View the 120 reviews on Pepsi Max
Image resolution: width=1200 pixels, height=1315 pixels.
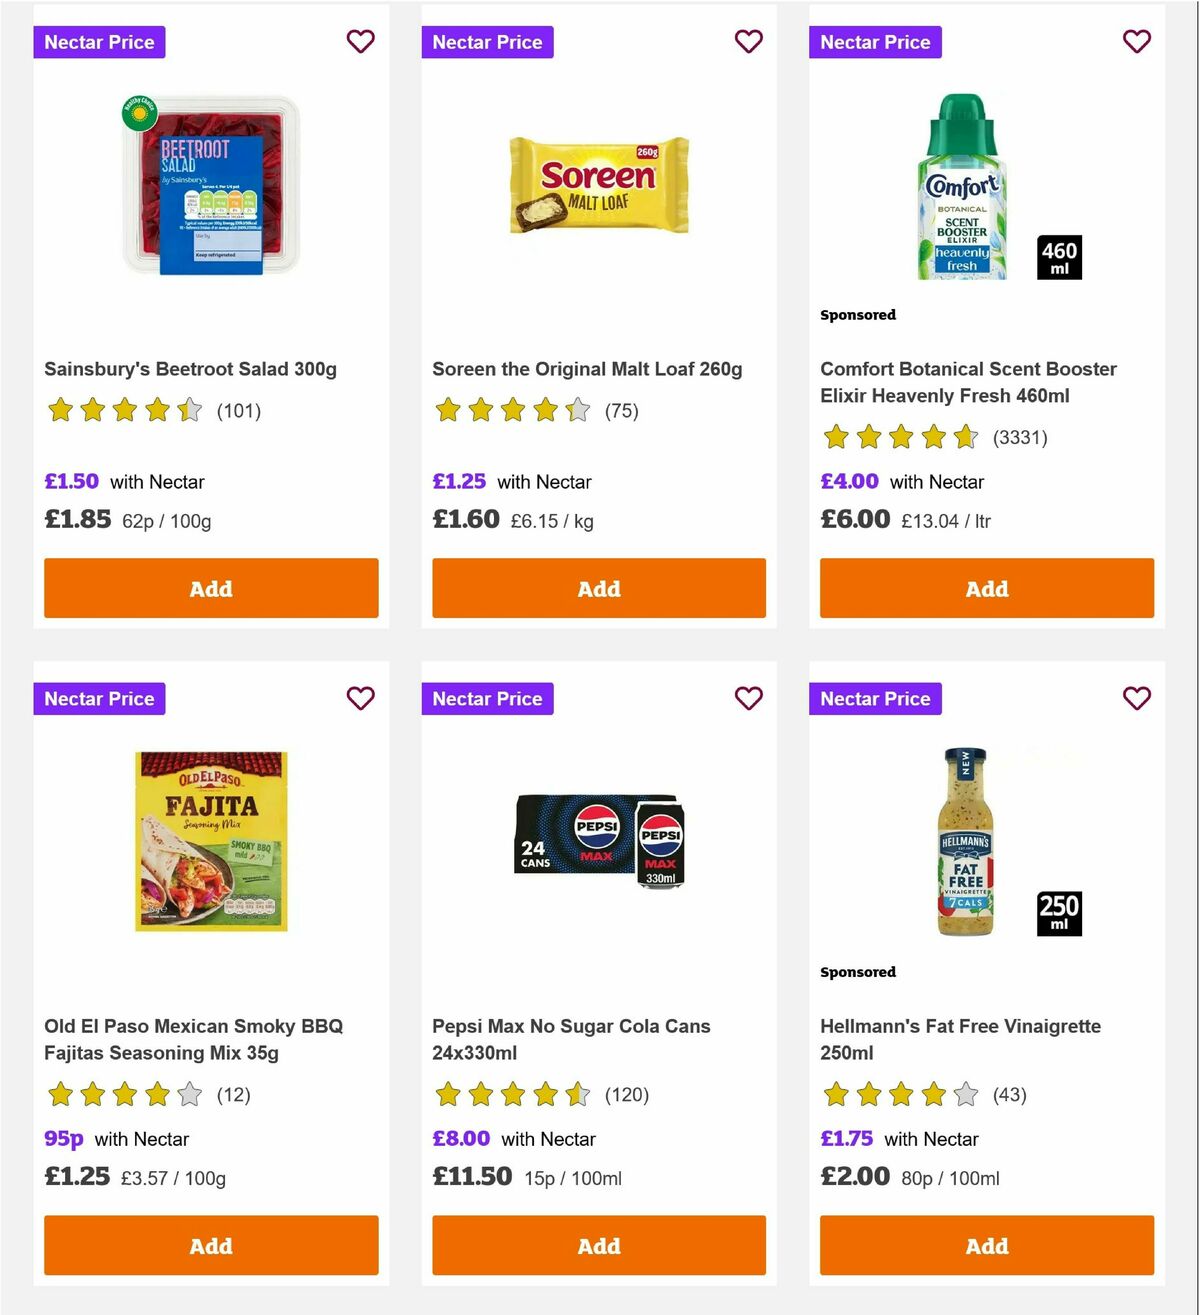[627, 1095]
